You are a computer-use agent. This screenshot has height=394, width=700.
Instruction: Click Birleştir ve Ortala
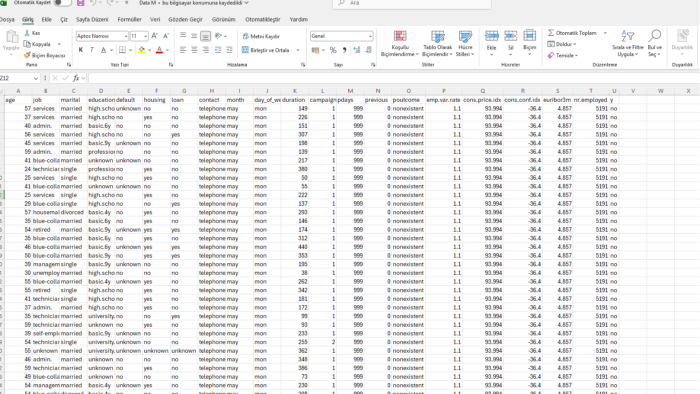267,50
